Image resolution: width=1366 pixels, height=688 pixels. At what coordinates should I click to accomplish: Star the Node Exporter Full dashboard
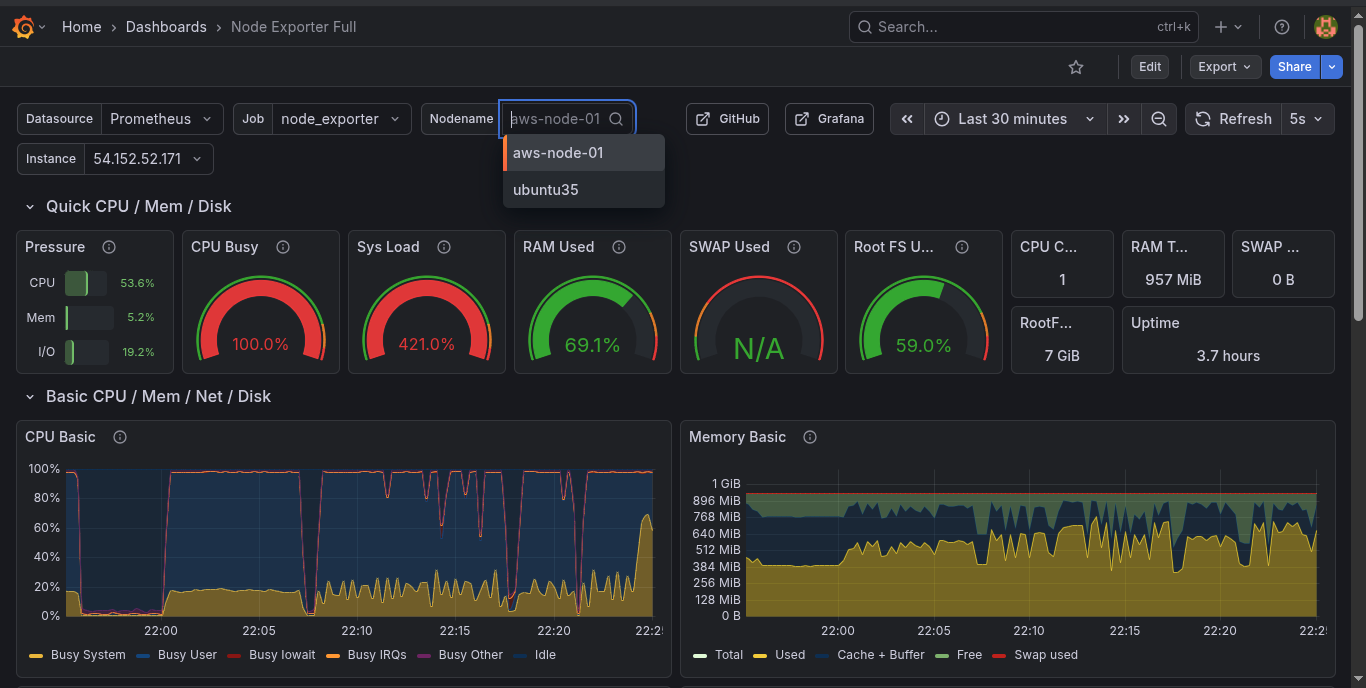(1076, 67)
